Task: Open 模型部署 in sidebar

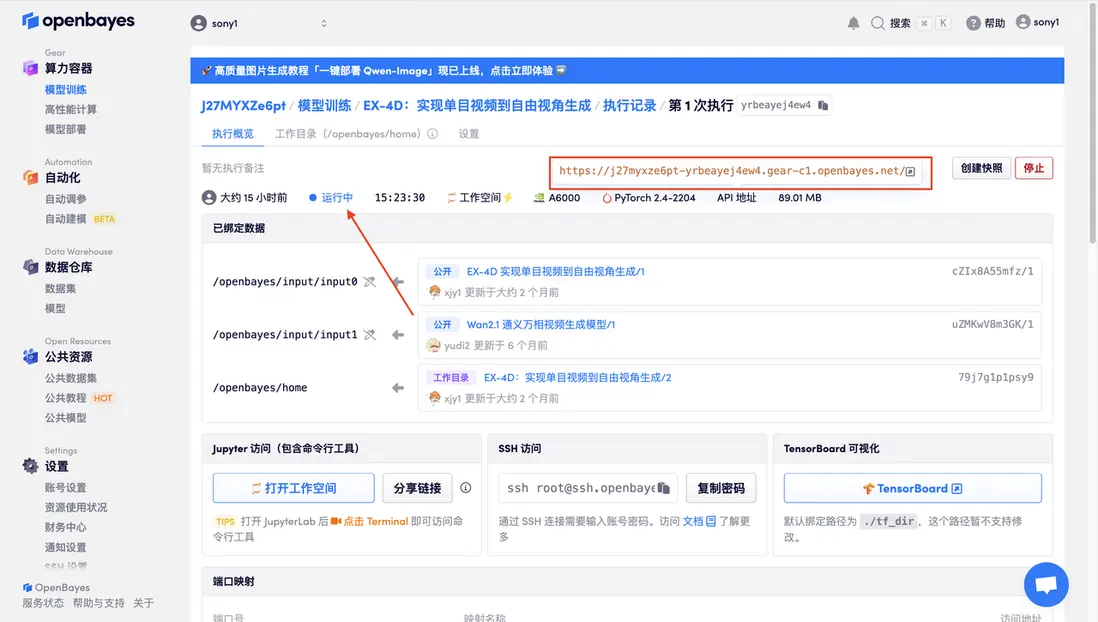Action: click(66, 129)
